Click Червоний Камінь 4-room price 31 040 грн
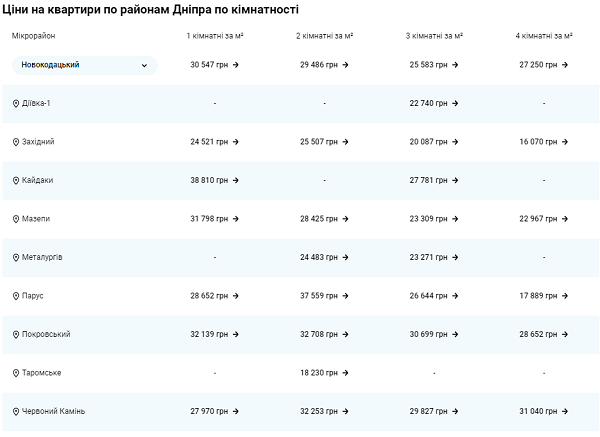The width and height of the screenshot is (600, 437). [x=543, y=411]
